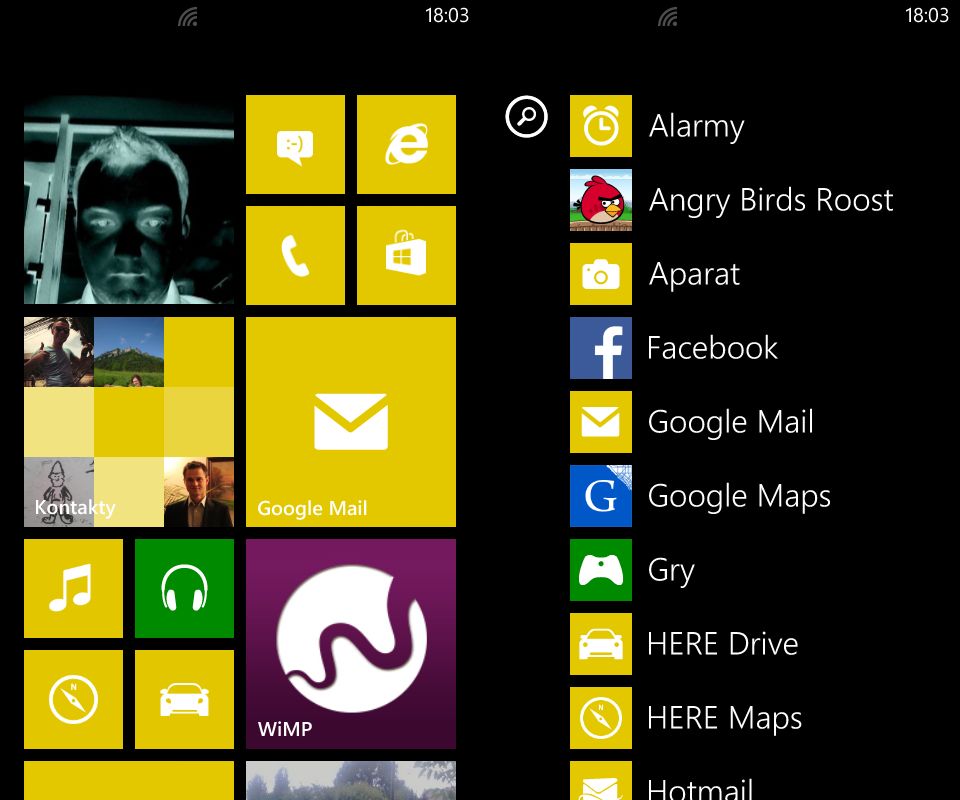Open Gry Xbox icon in app list
The width and height of the screenshot is (960, 800).
(601, 570)
